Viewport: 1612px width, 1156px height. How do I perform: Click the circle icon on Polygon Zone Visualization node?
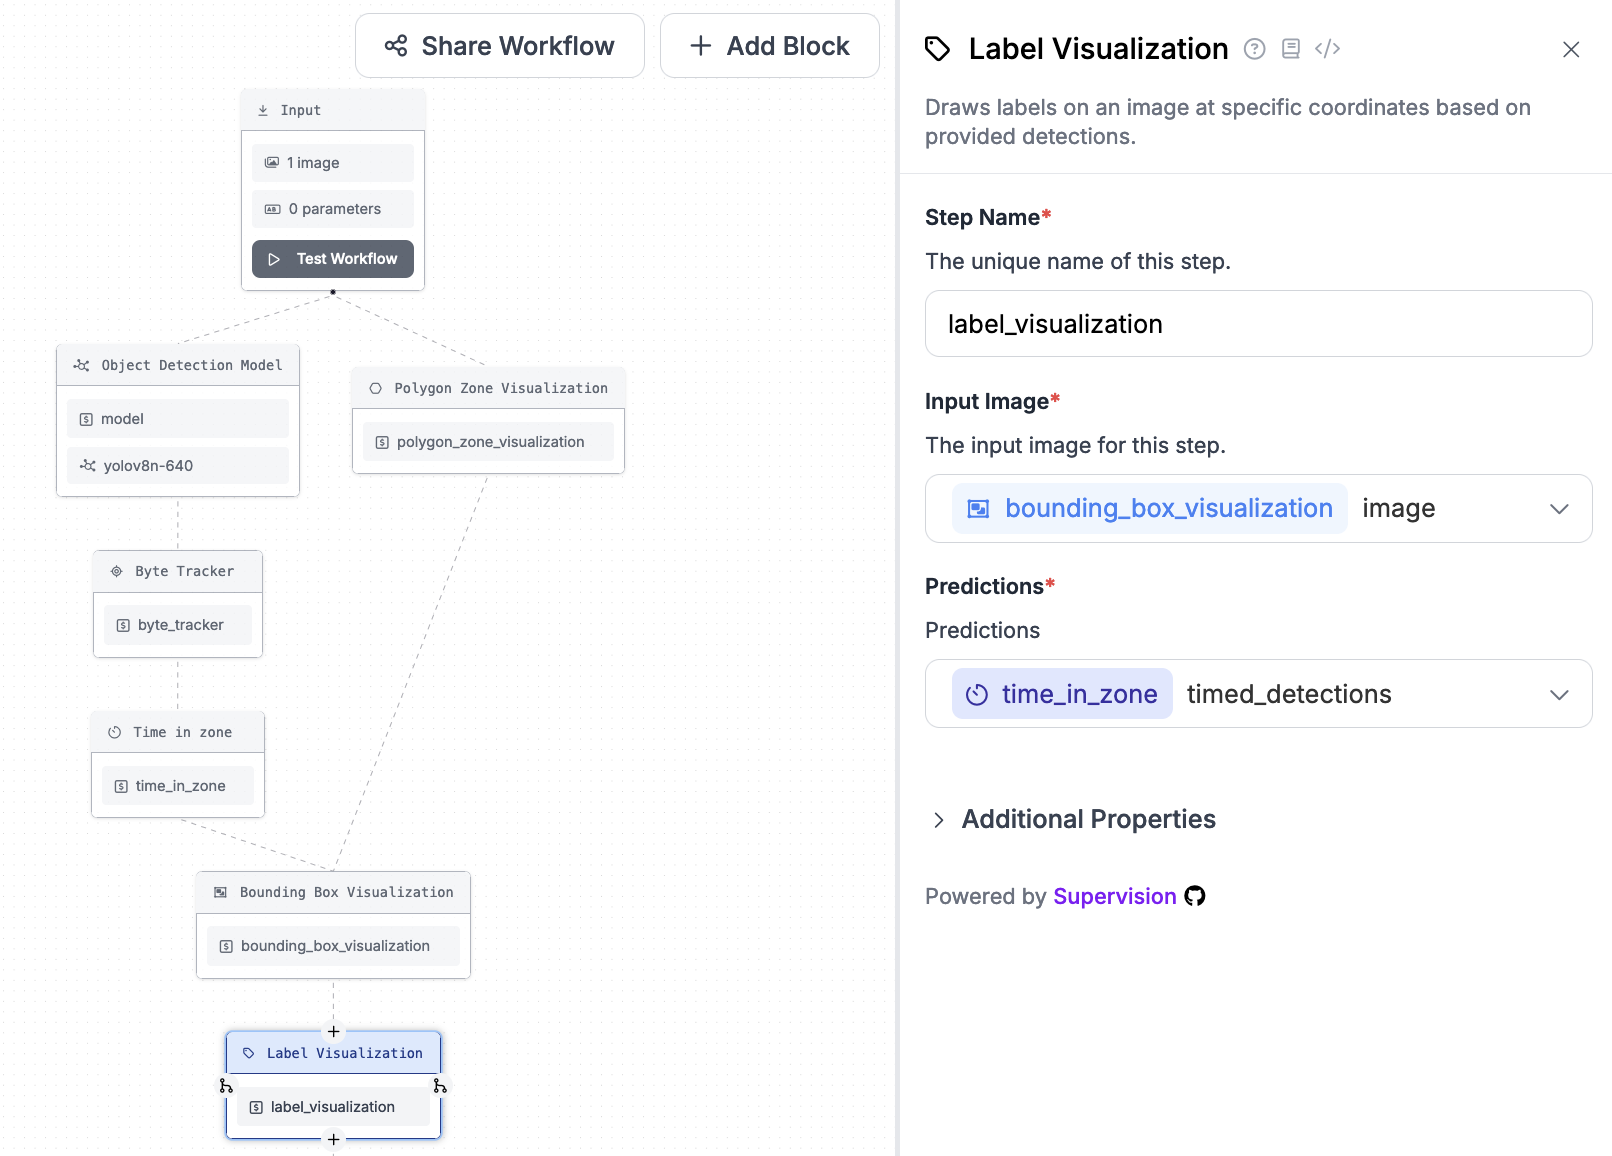[375, 388]
